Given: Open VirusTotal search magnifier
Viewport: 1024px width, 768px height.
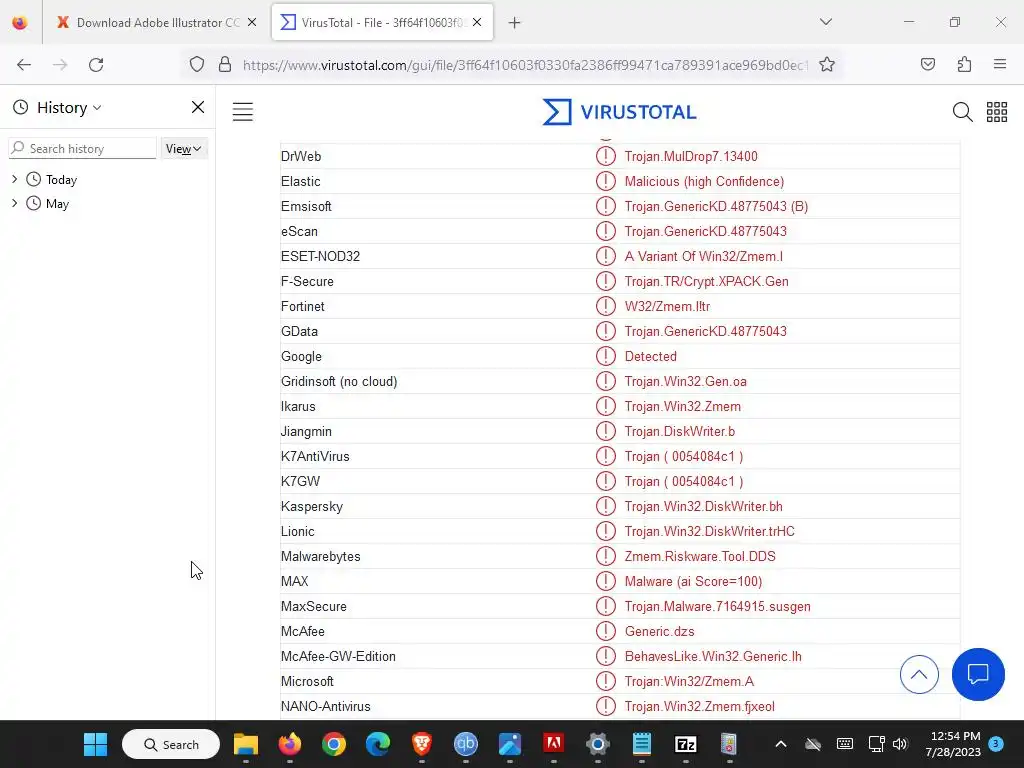Looking at the screenshot, I should 962,112.
